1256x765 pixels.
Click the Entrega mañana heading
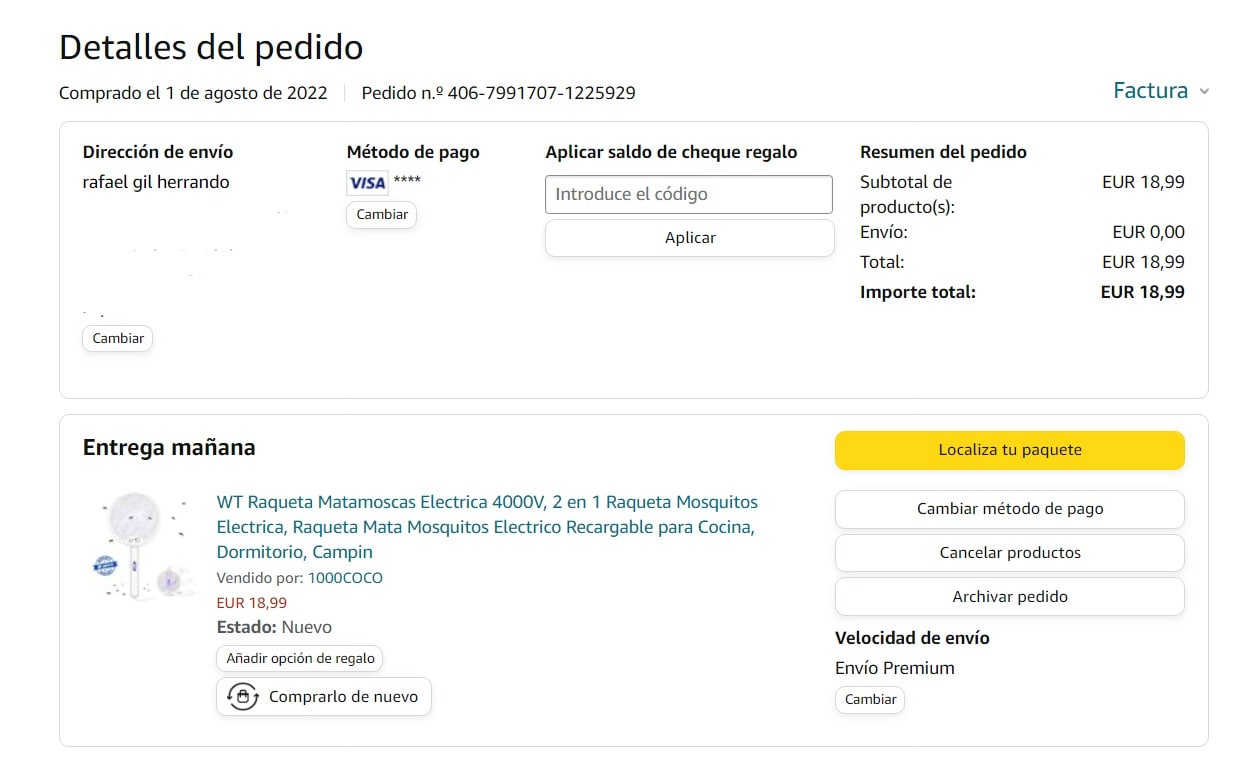pos(169,448)
